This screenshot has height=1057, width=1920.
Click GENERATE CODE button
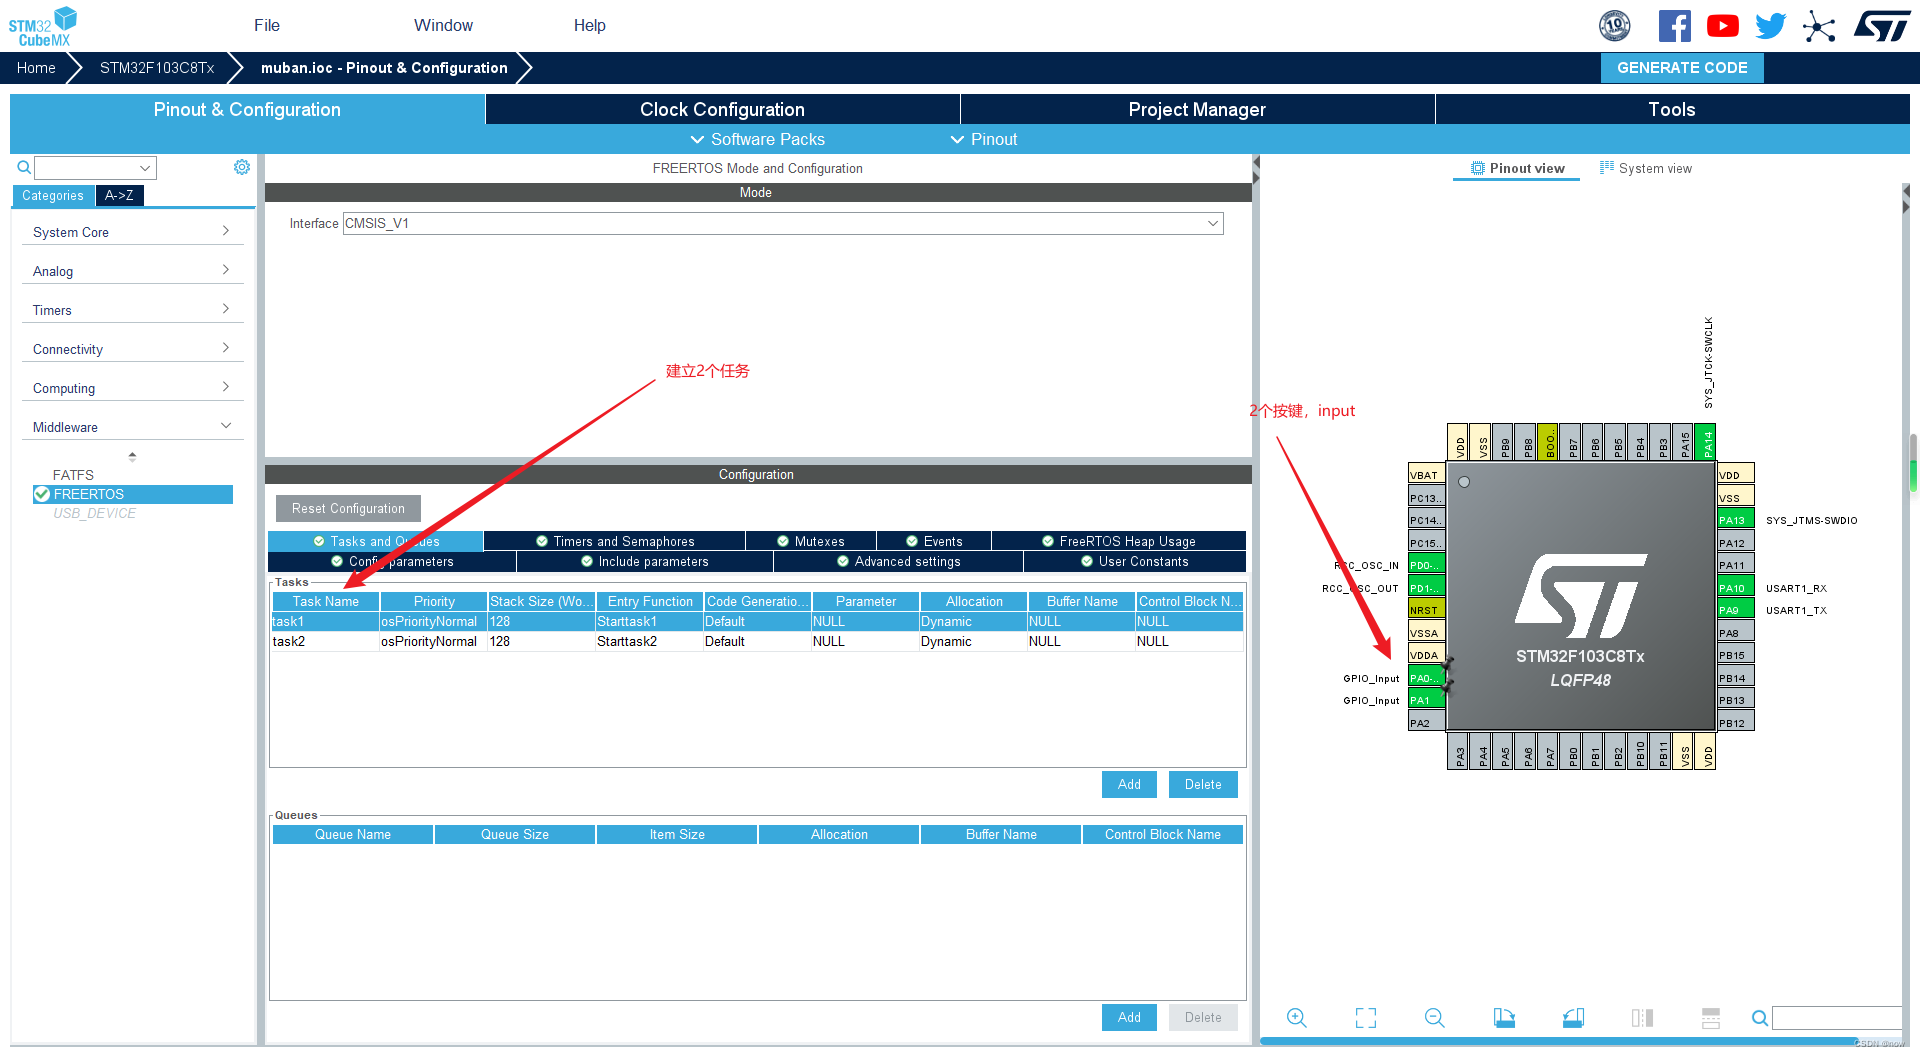[x=1682, y=67]
